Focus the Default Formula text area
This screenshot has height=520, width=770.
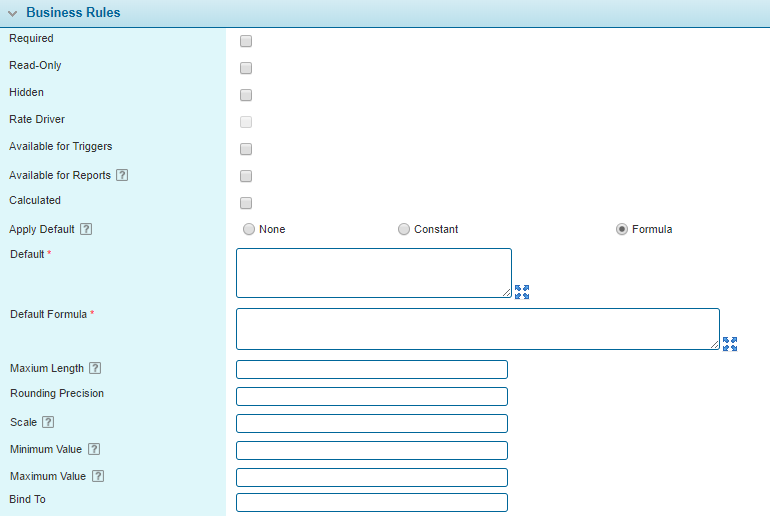(x=477, y=329)
